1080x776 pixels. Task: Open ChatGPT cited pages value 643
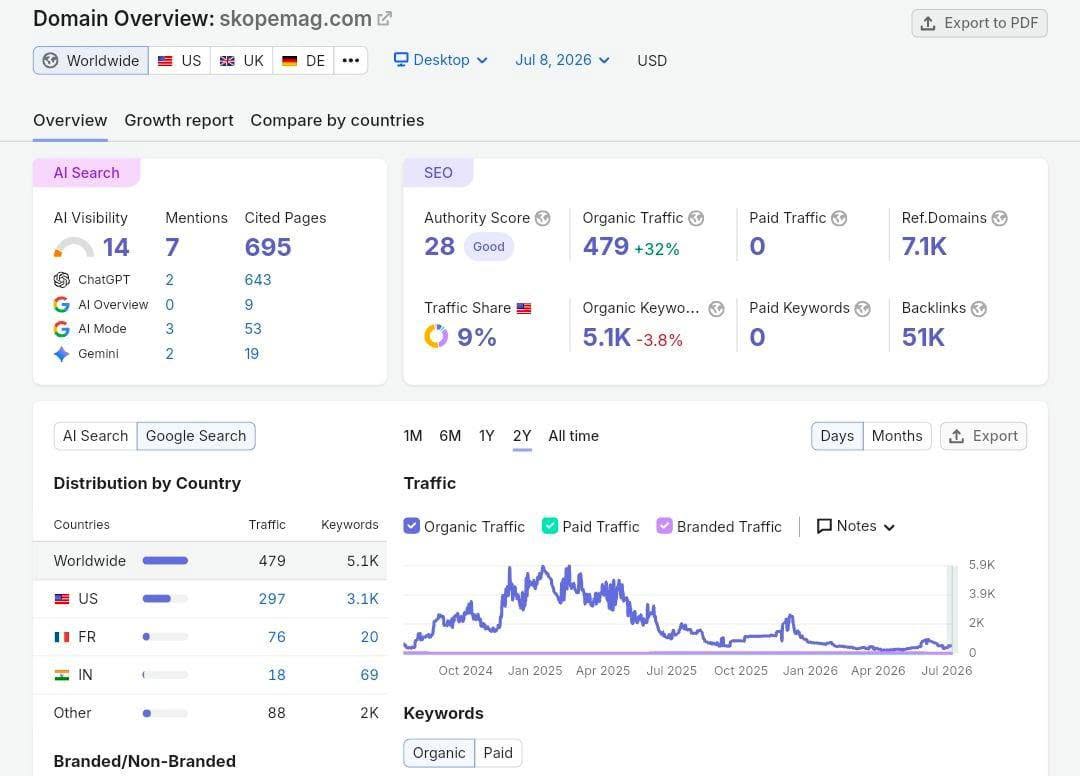pos(258,280)
